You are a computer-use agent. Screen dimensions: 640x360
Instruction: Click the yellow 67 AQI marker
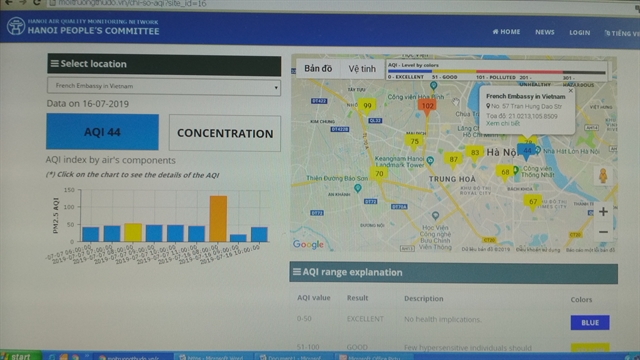point(533,202)
